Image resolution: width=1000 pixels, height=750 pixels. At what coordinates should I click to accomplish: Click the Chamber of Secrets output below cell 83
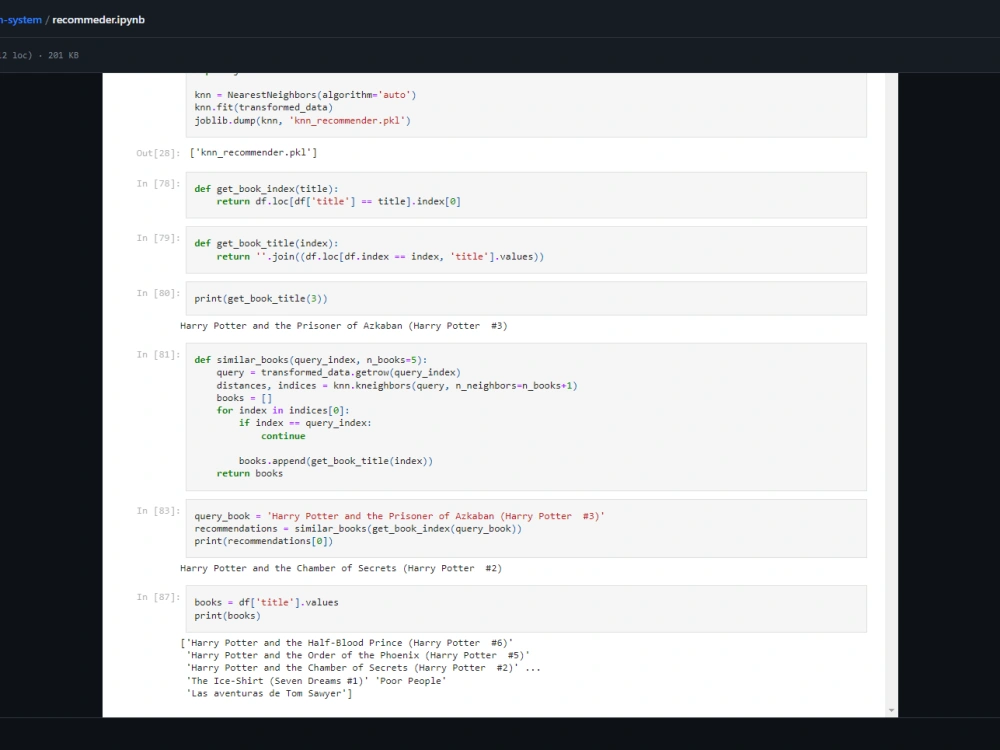pos(341,568)
